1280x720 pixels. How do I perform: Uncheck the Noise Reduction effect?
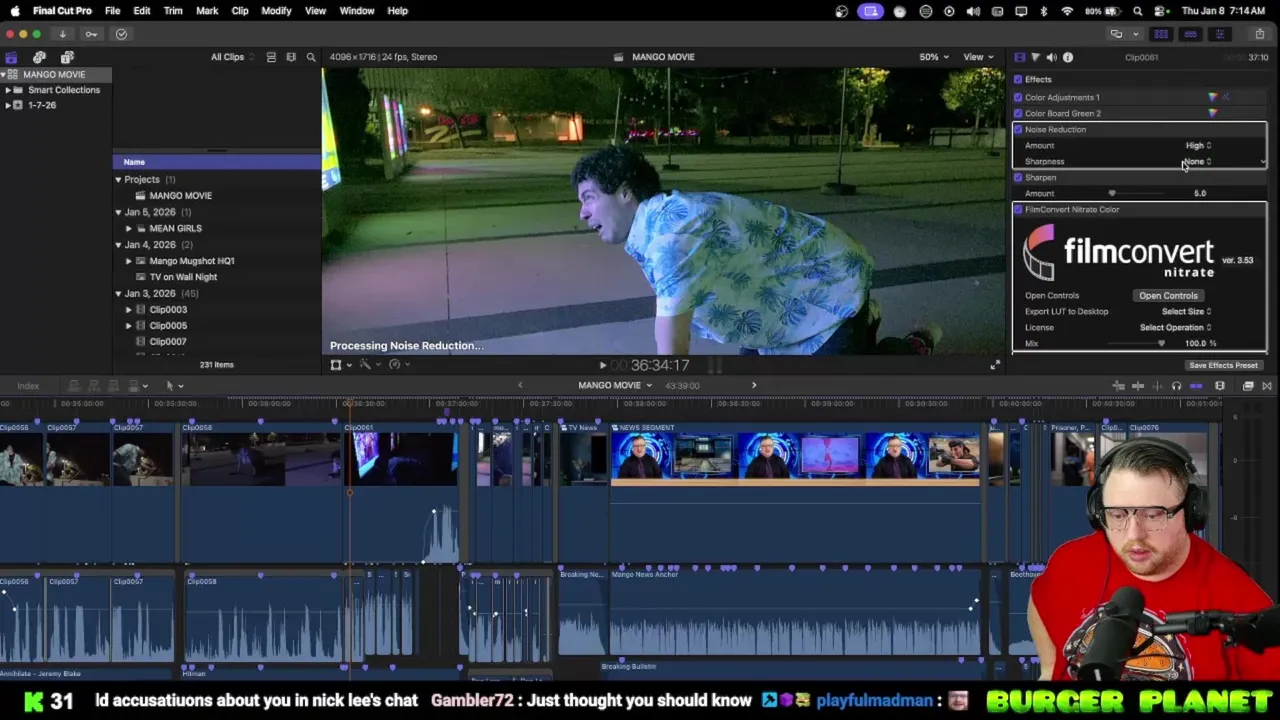(x=1018, y=129)
